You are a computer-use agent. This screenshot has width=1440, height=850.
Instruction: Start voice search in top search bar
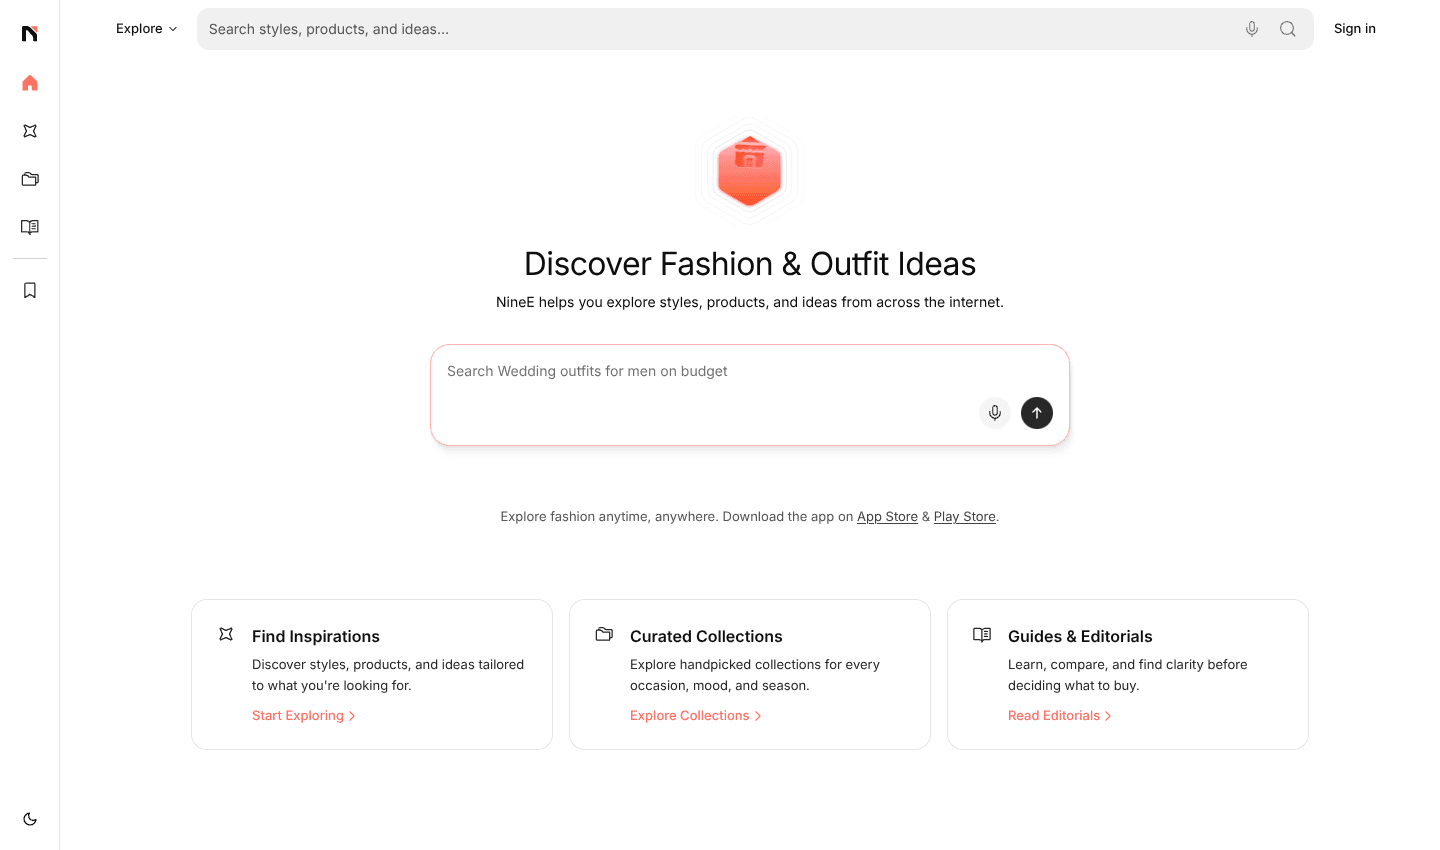click(1252, 29)
